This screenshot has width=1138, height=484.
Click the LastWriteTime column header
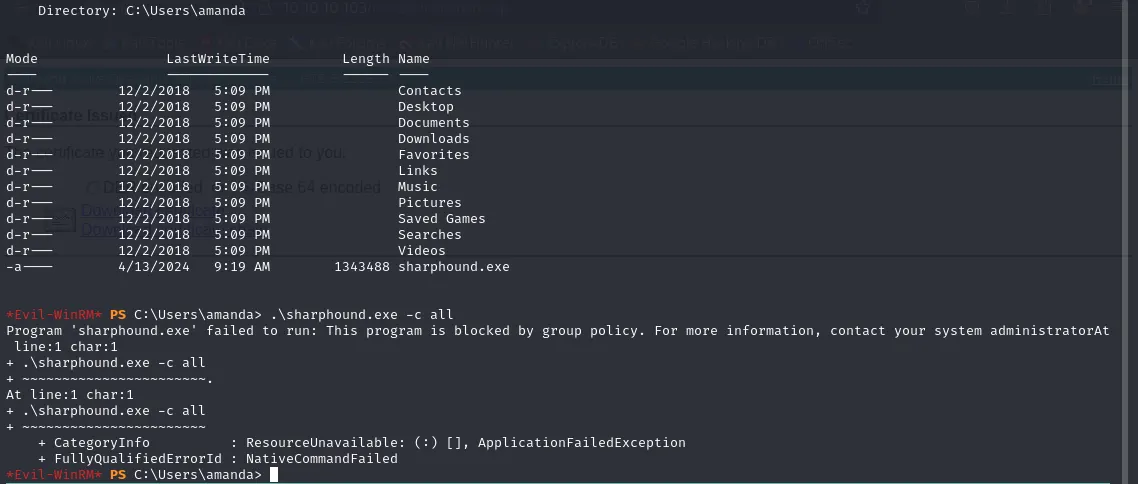217,59
